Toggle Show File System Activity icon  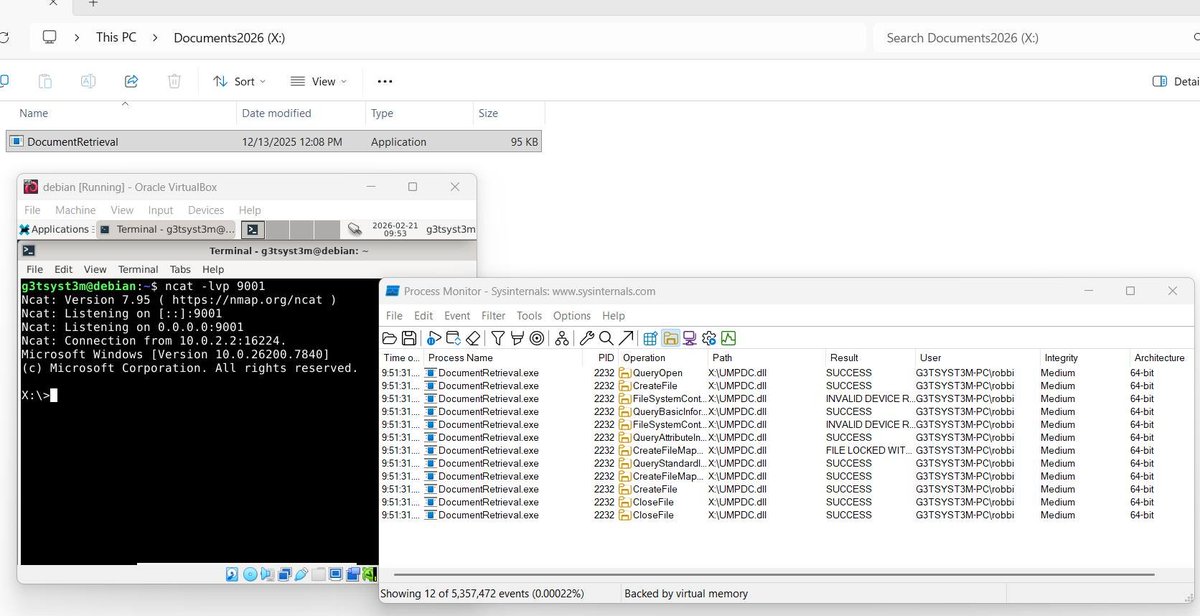670,338
